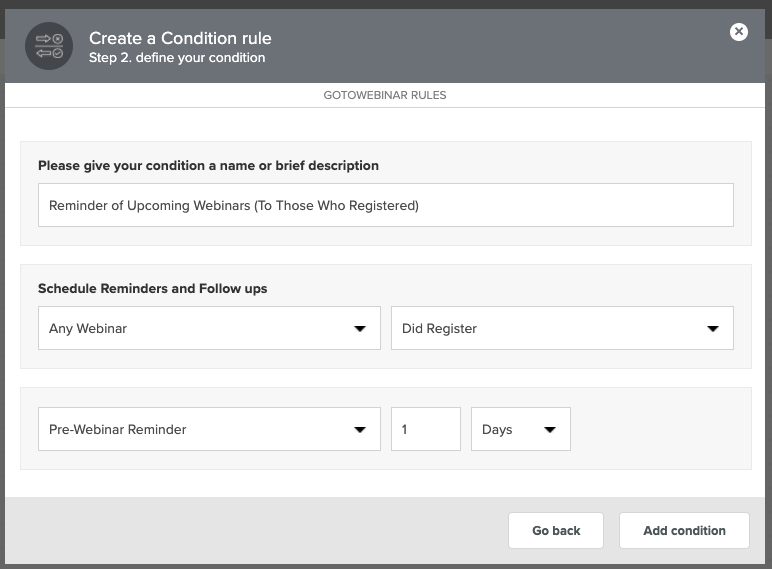Click the arrow icon on Any Webinar selector

pyautogui.click(x=360, y=329)
